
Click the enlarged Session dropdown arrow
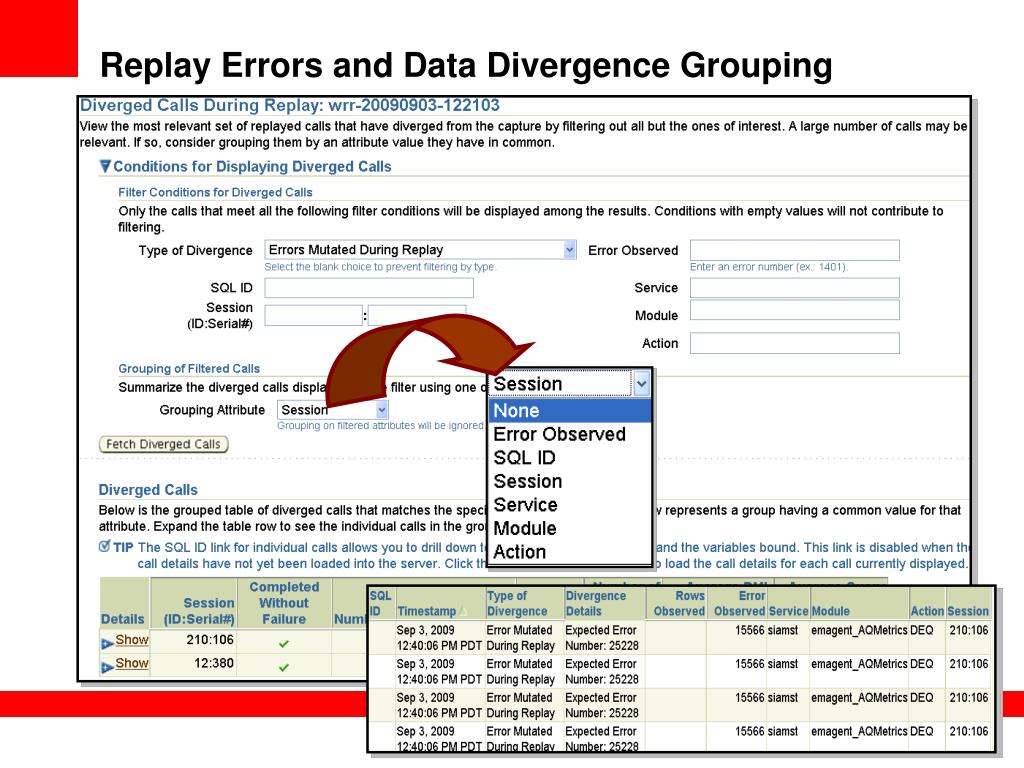point(641,384)
